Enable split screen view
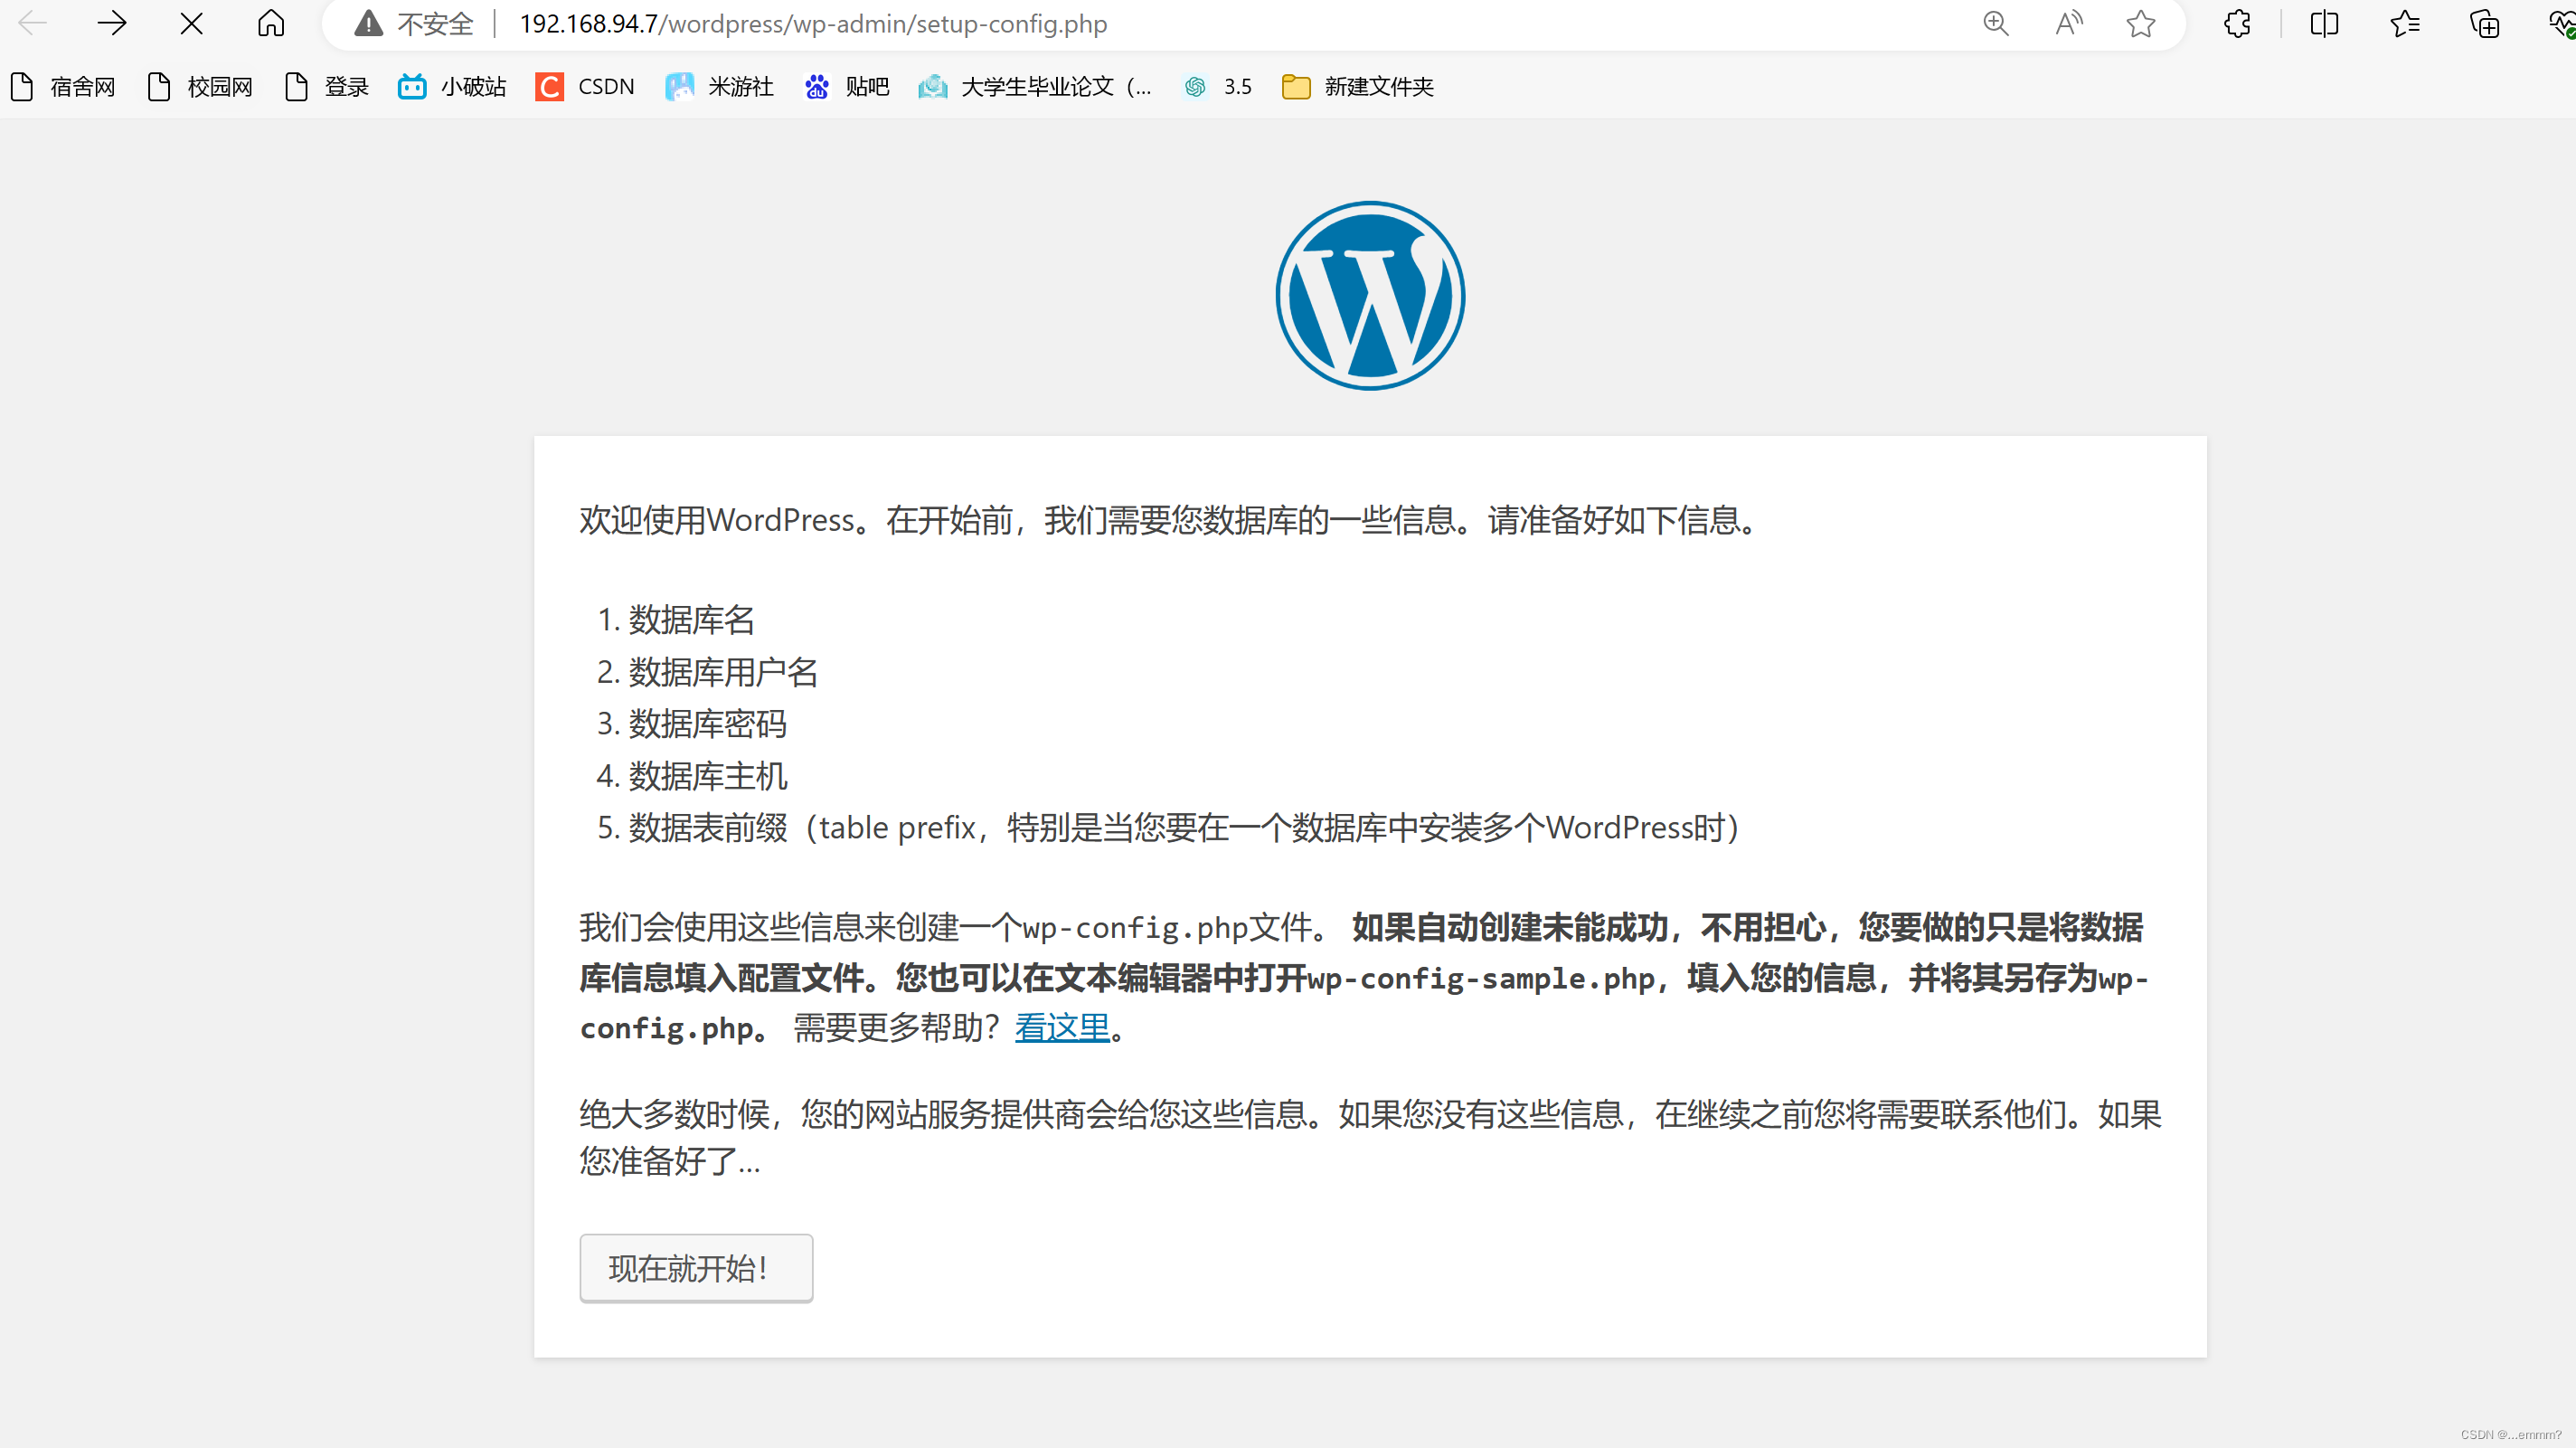 pos(2324,23)
